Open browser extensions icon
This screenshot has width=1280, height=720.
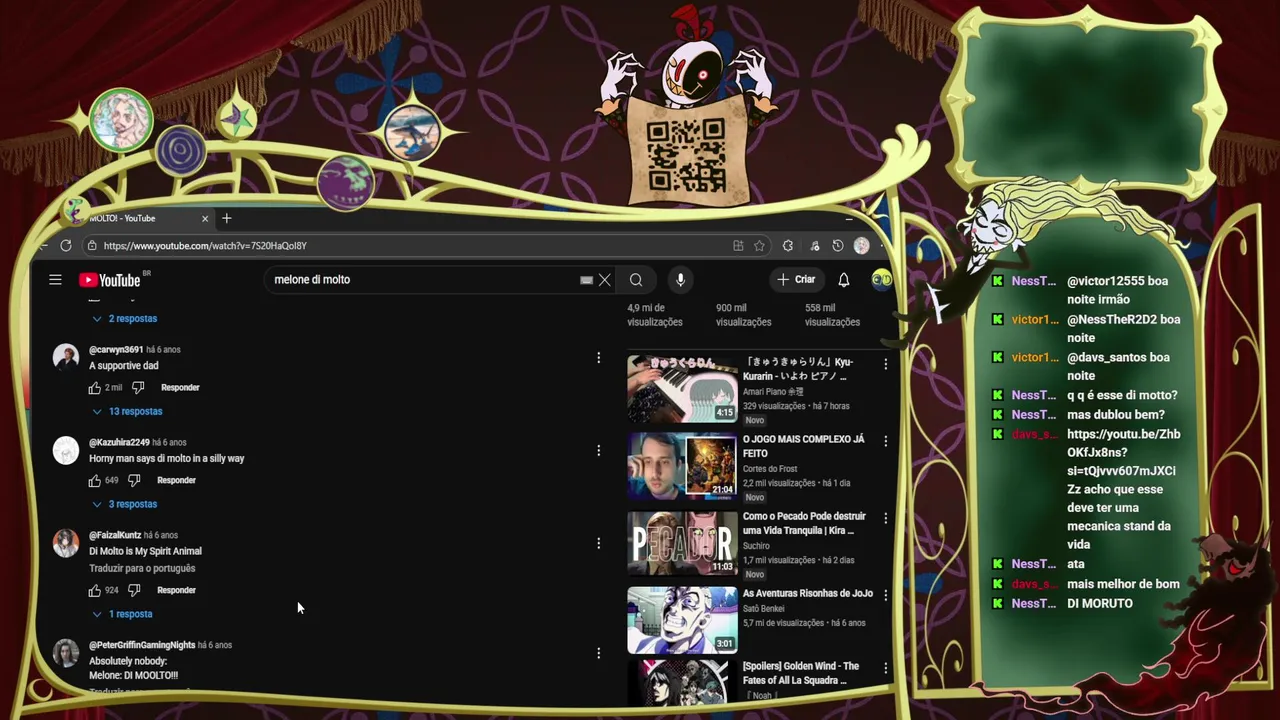[x=788, y=245]
